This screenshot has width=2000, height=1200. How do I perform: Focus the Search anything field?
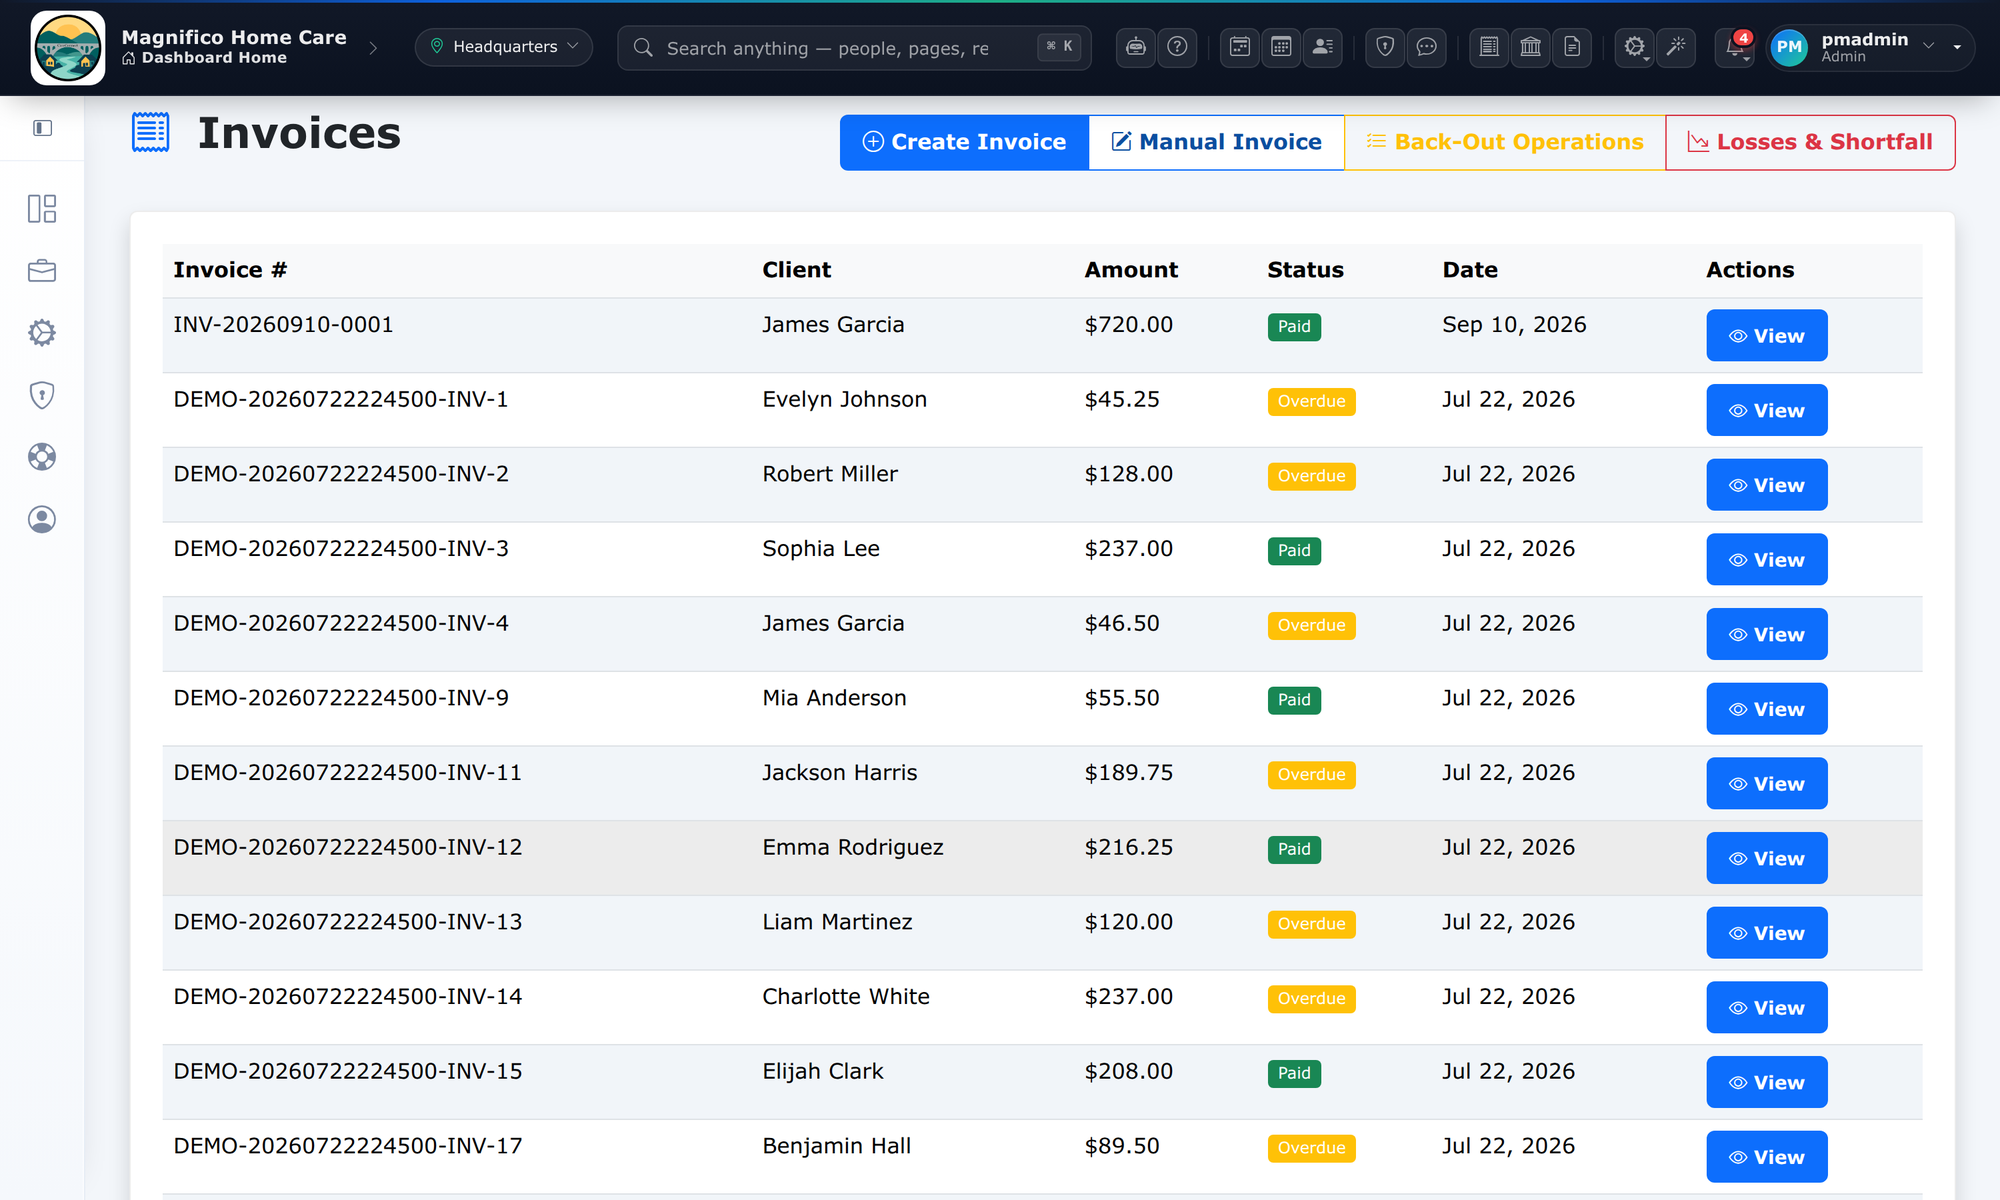click(854, 47)
